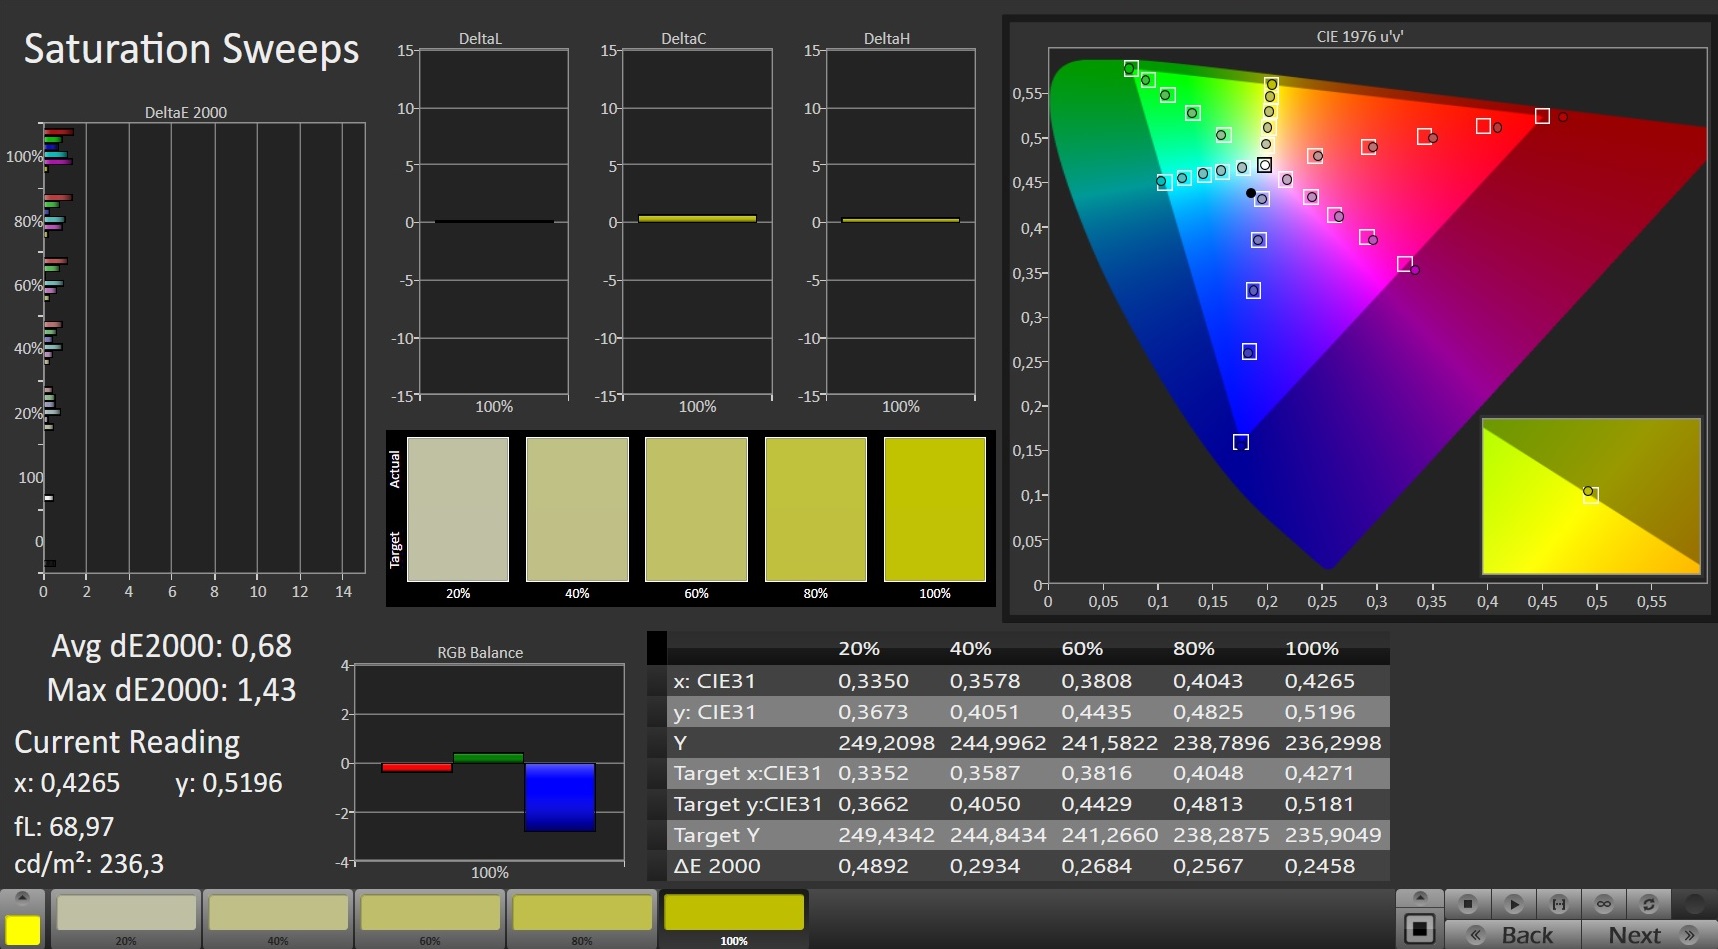Click the circular arrows refresh icon

[1649, 904]
